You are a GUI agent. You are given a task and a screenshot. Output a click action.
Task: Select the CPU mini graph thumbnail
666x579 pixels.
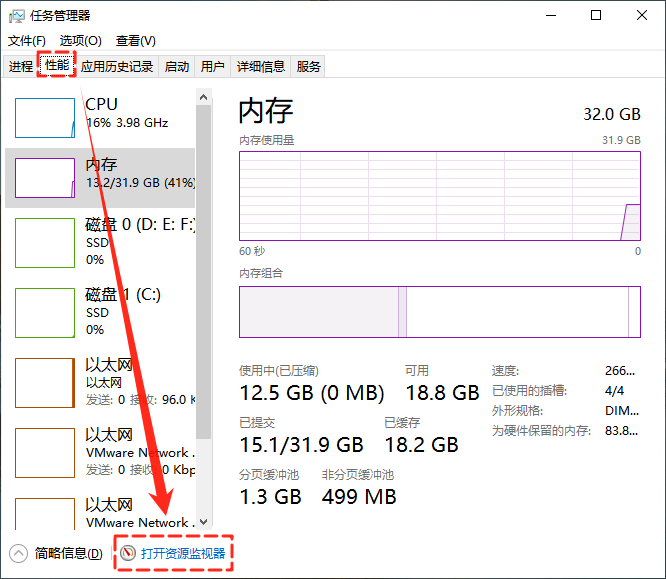[45, 117]
